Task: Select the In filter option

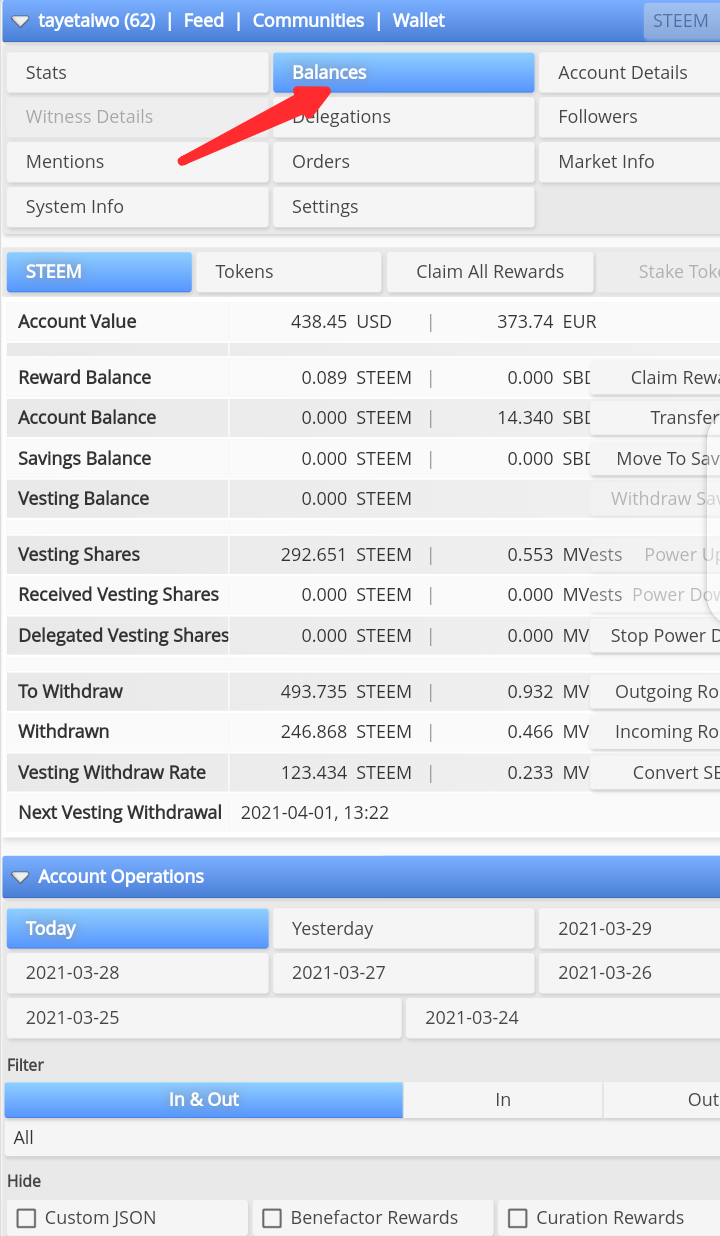Action: 503,1100
